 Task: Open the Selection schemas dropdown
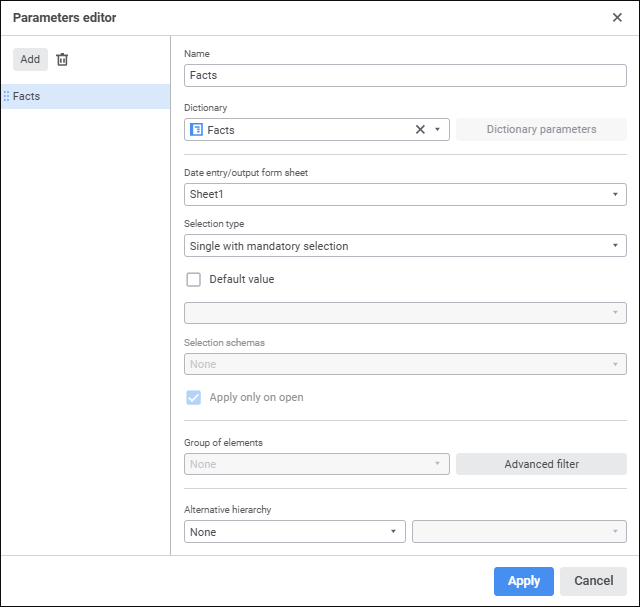(405, 365)
